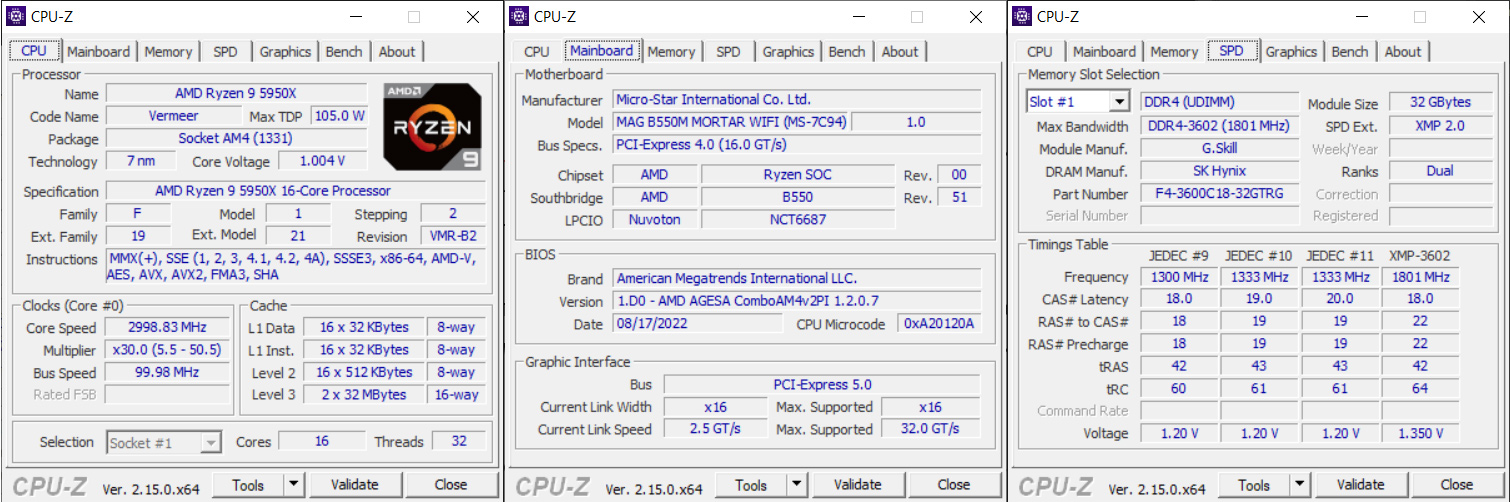The image size is (1510, 502).
Task: Expand Tools dropdown arrow in the middle window
Action: click(x=796, y=485)
